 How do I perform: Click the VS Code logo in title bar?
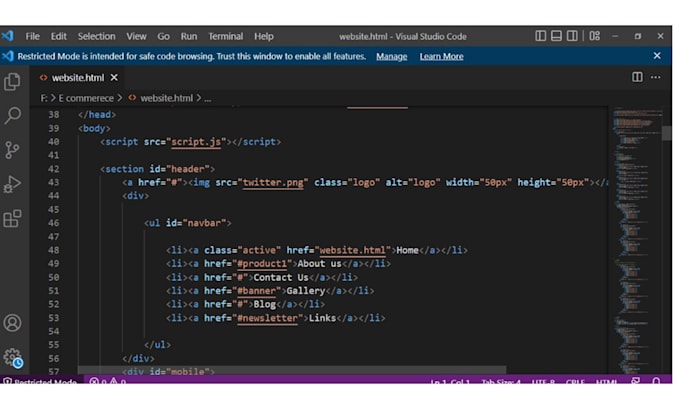click(x=7, y=36)
